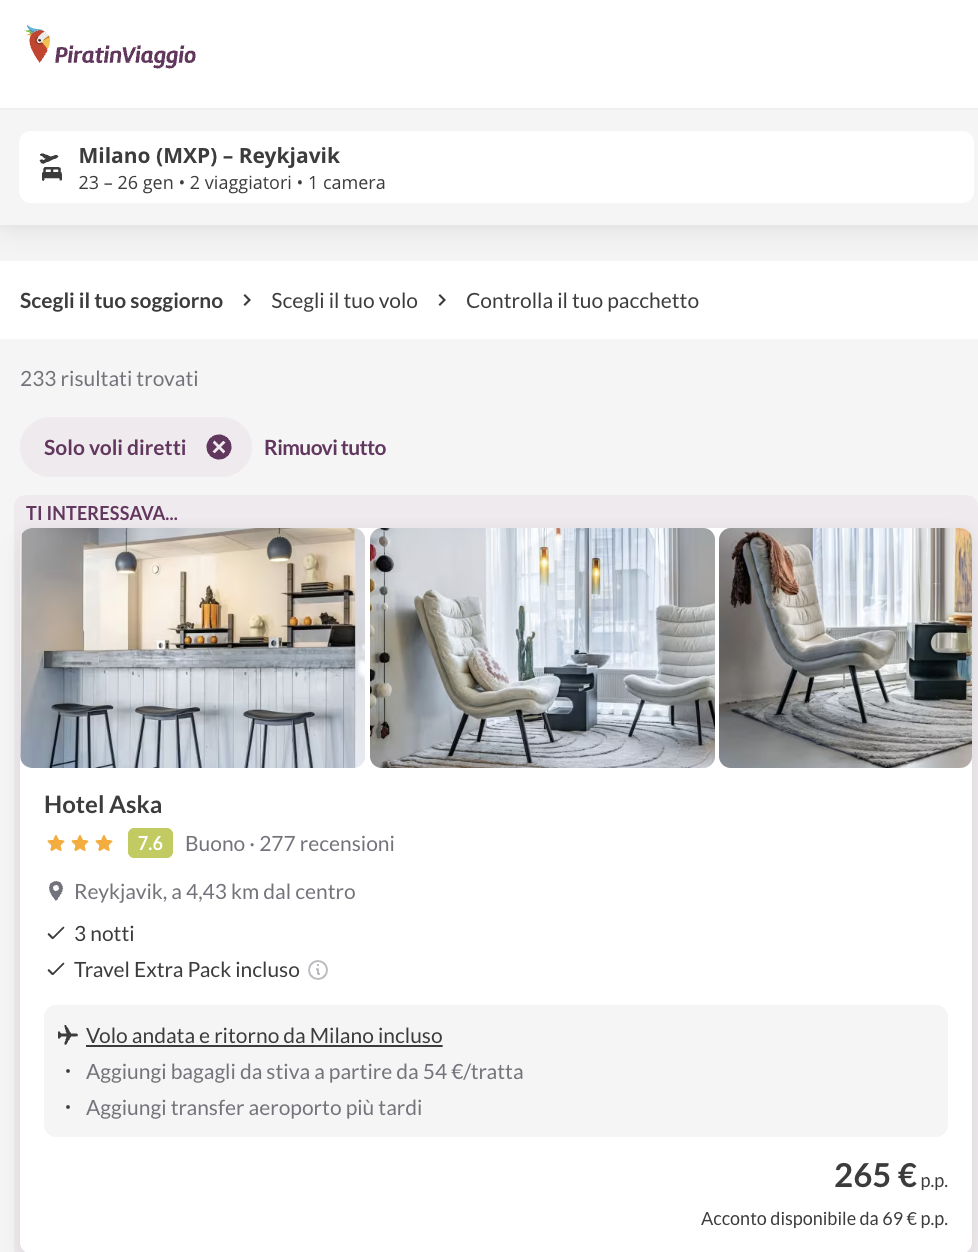The width and height of the screenshot is (978, 1252).
Task: Open the Milano (MXP) – Reykjavik search box
Action: pos(496,168)
